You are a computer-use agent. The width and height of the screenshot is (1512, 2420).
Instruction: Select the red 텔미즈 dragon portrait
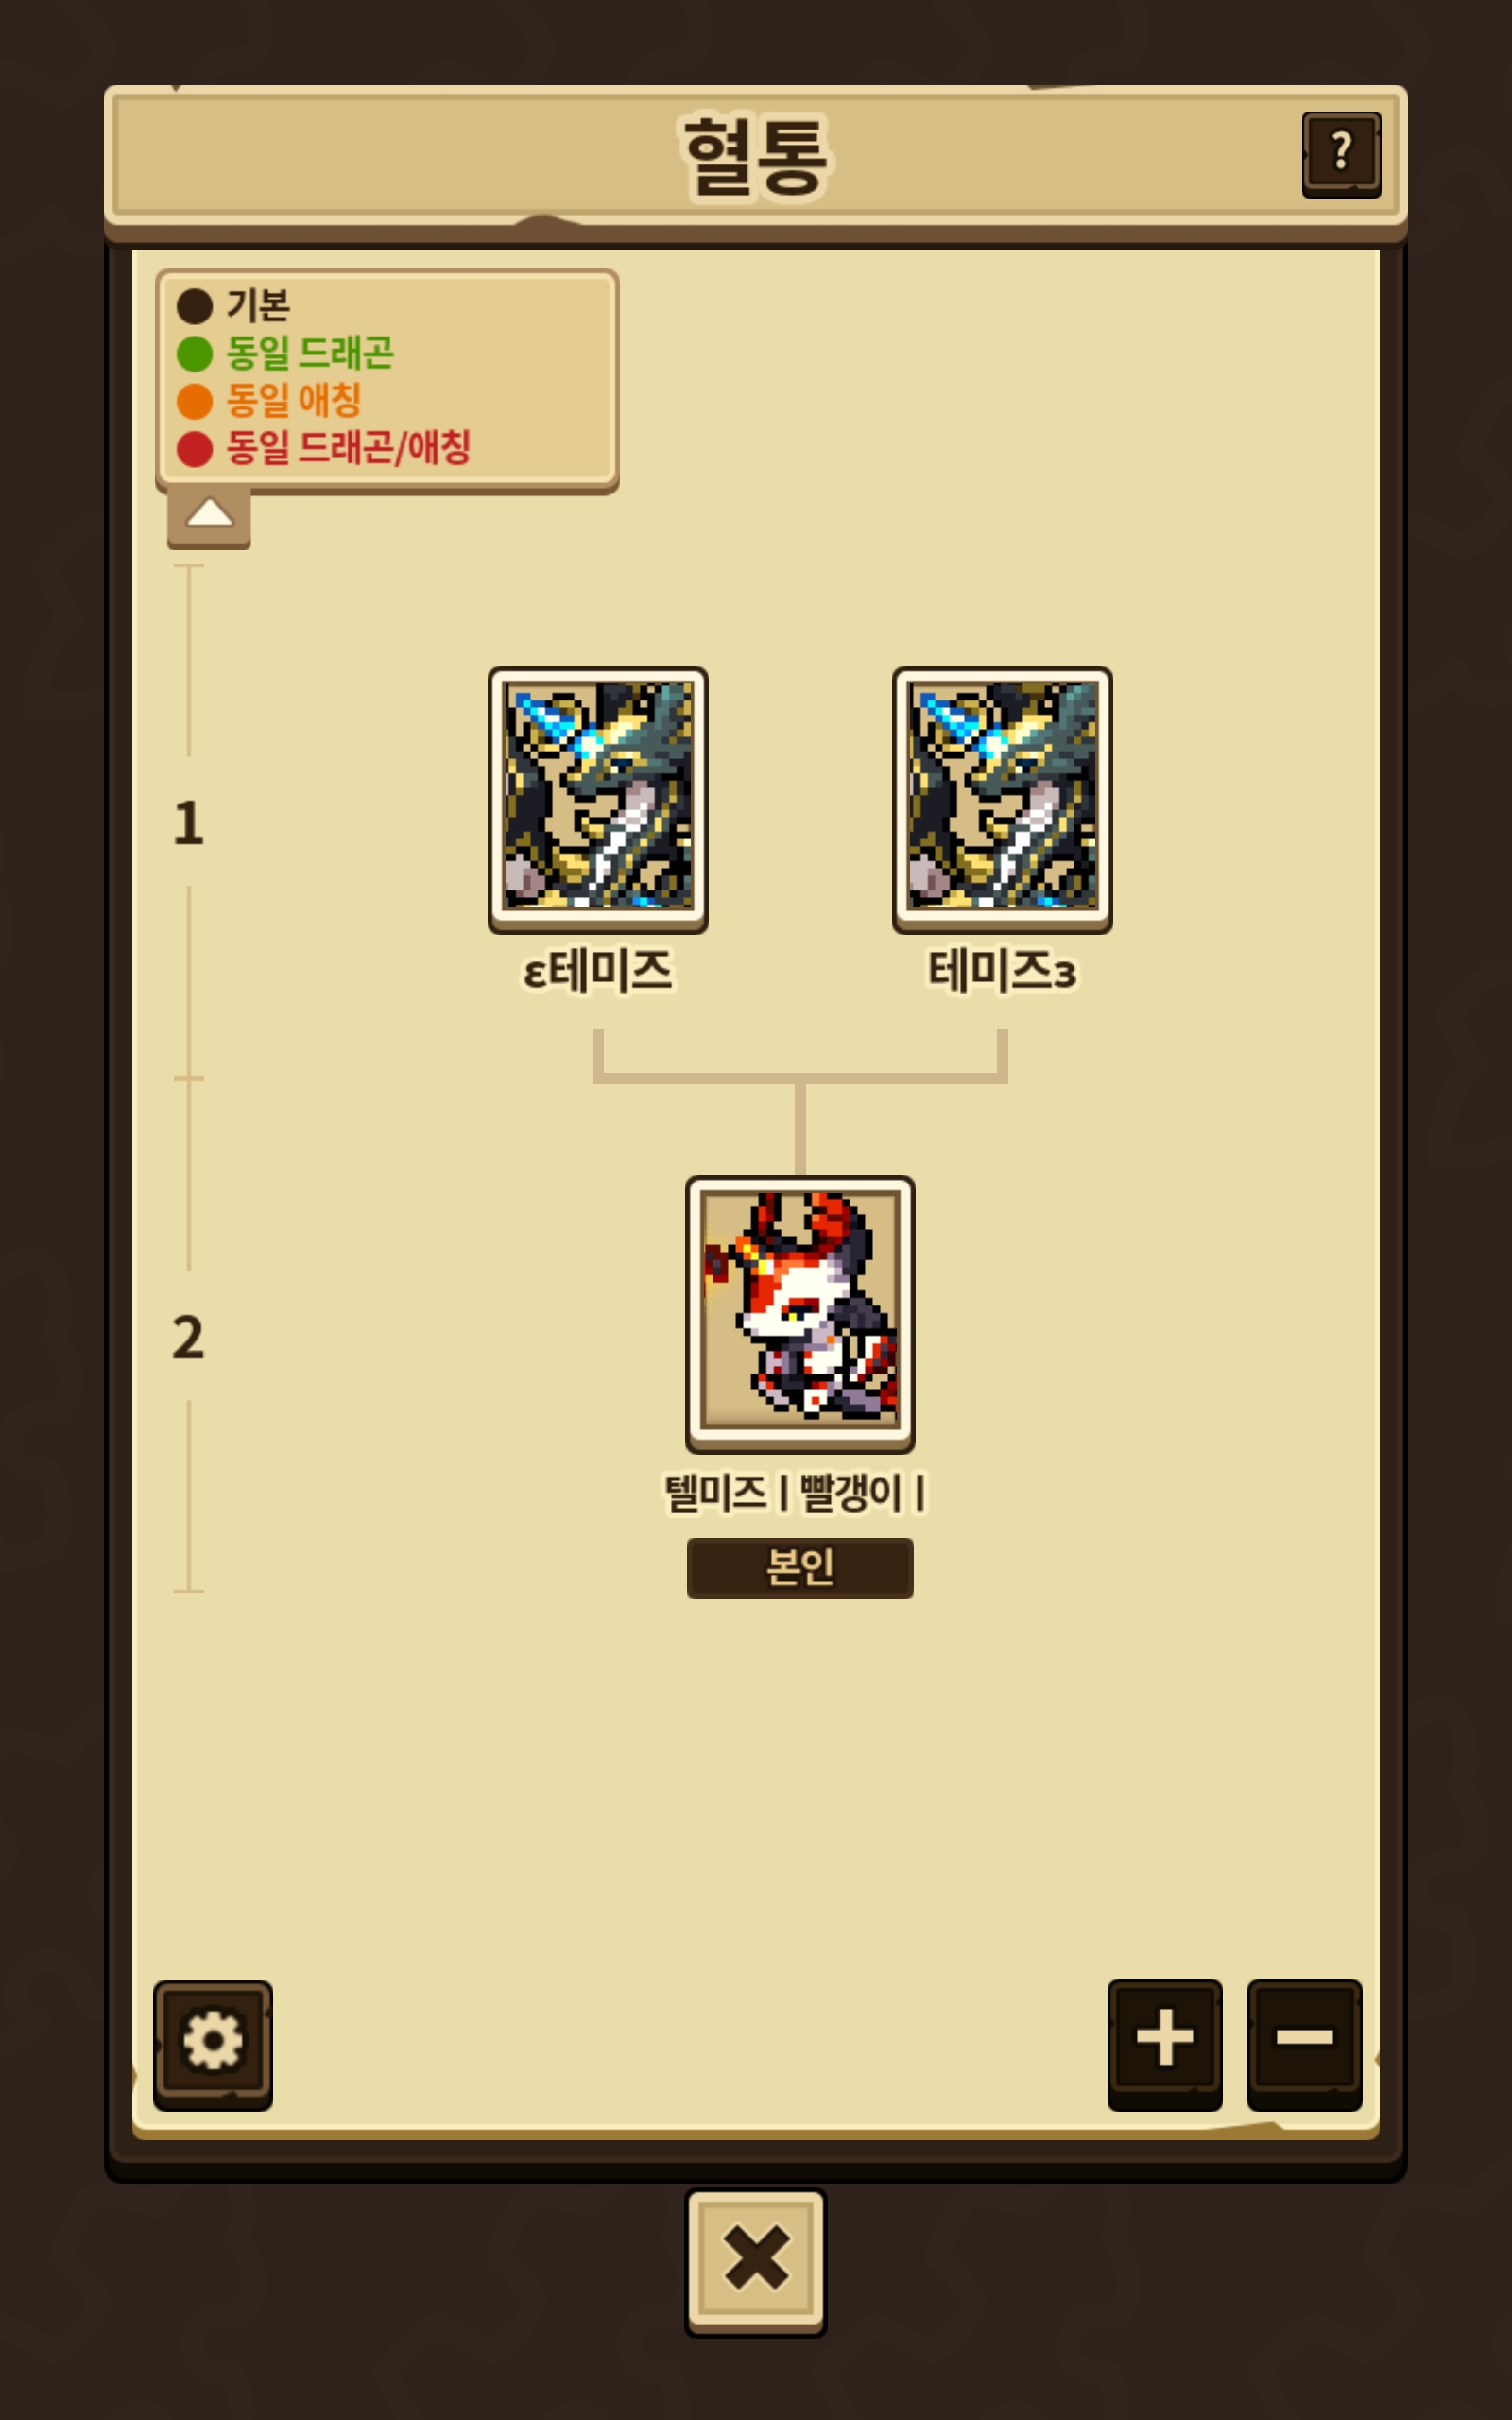800,1314
